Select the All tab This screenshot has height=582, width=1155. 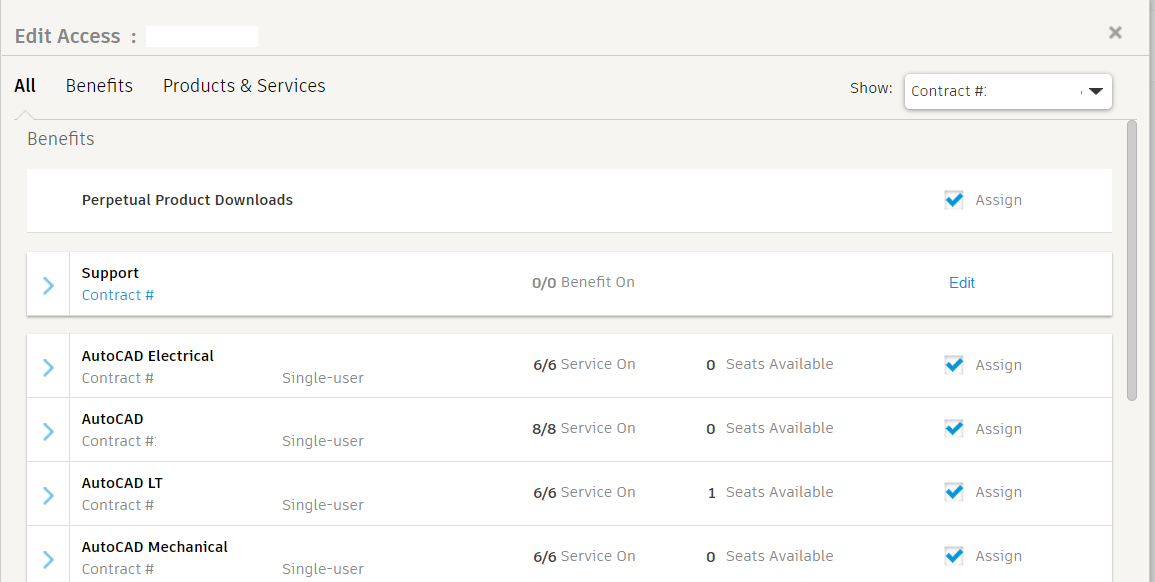tap(25, 86)
